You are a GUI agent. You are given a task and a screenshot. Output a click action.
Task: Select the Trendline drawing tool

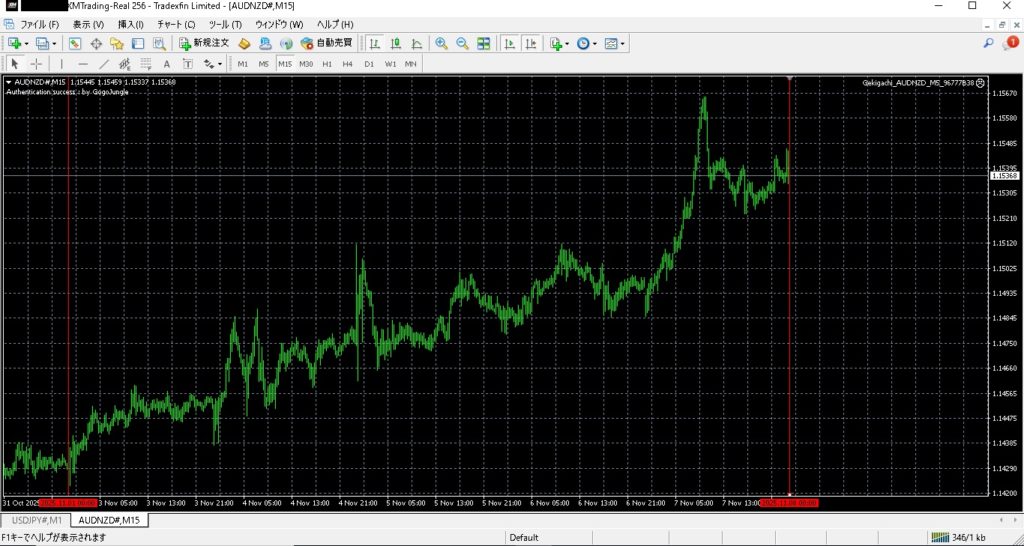[x=103, y=64]
